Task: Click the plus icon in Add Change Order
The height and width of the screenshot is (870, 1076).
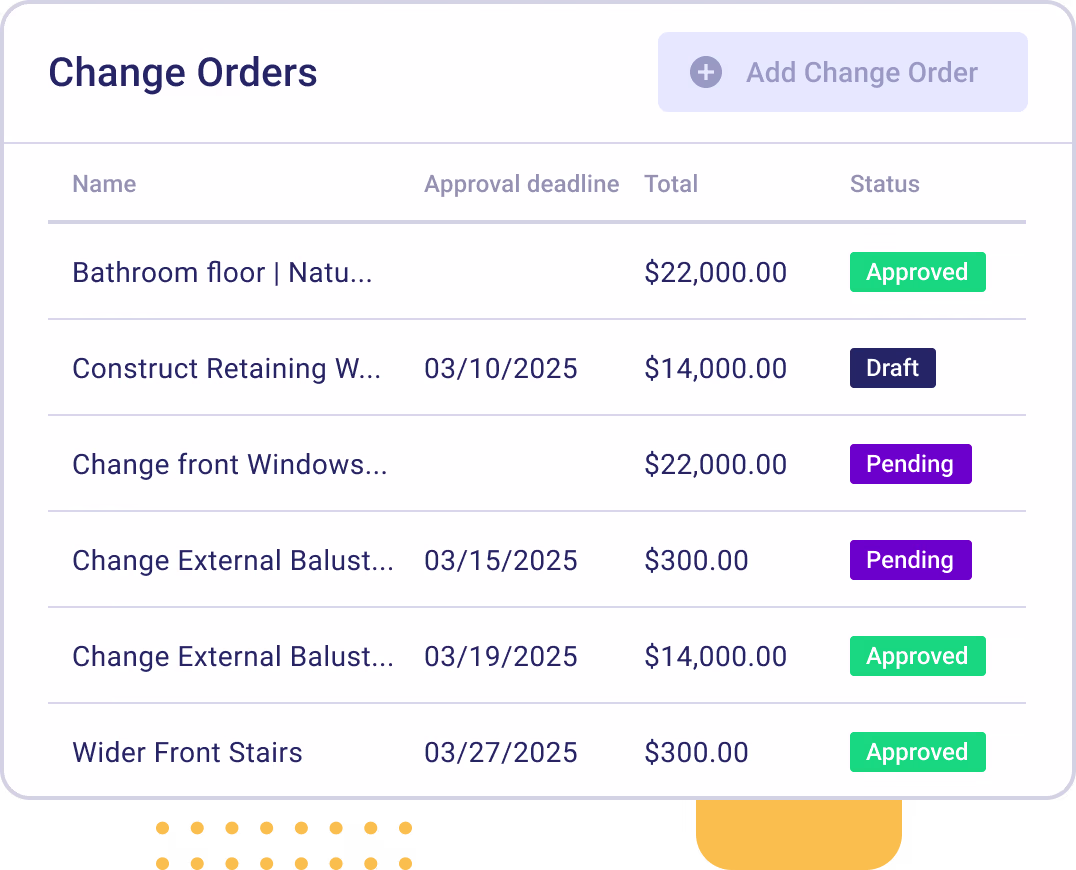Action: click(x=705, y=72)
